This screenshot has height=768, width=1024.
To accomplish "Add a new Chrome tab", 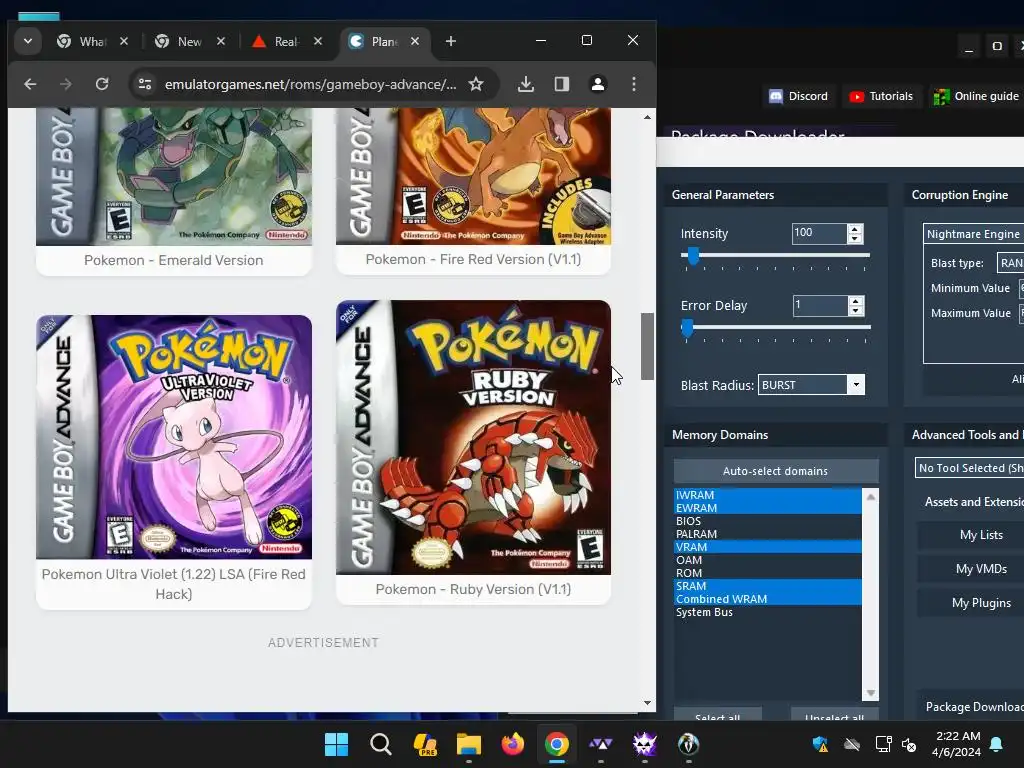I will pyautogui.click(x=451, y=41).
